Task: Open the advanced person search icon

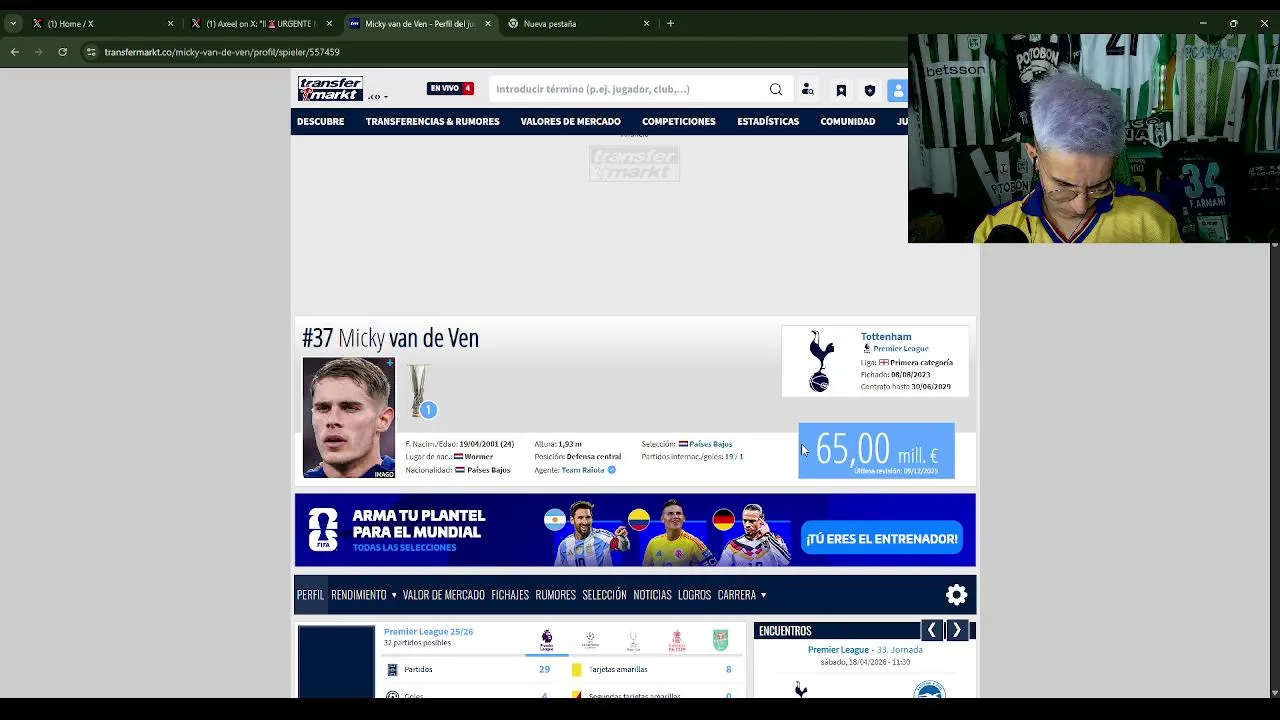Action: click(808, 90)
